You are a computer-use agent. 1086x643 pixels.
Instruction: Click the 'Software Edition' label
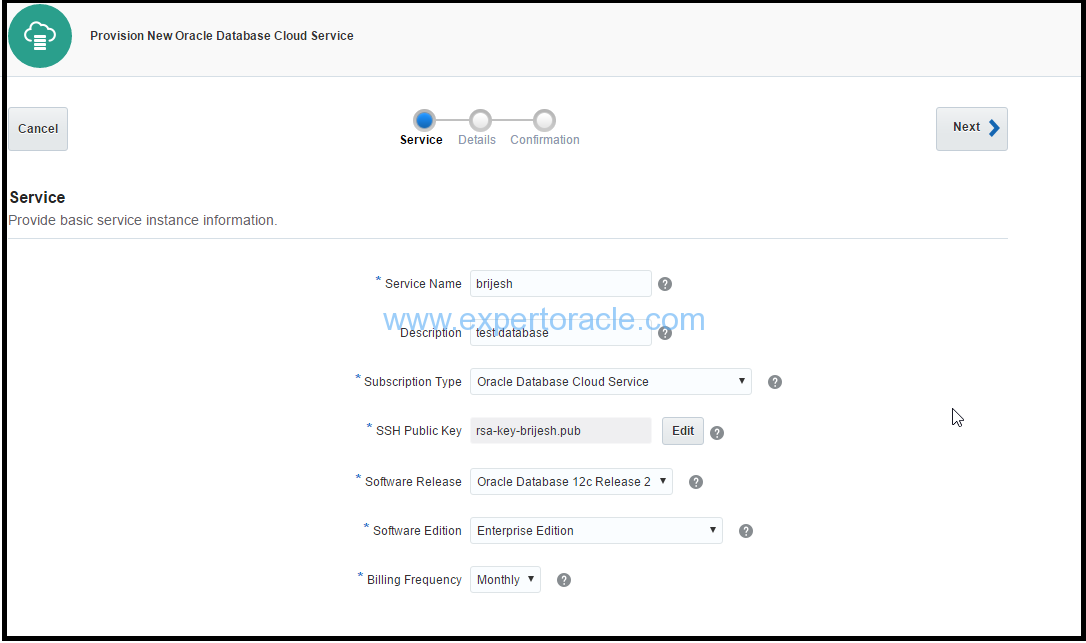point(417,531)
